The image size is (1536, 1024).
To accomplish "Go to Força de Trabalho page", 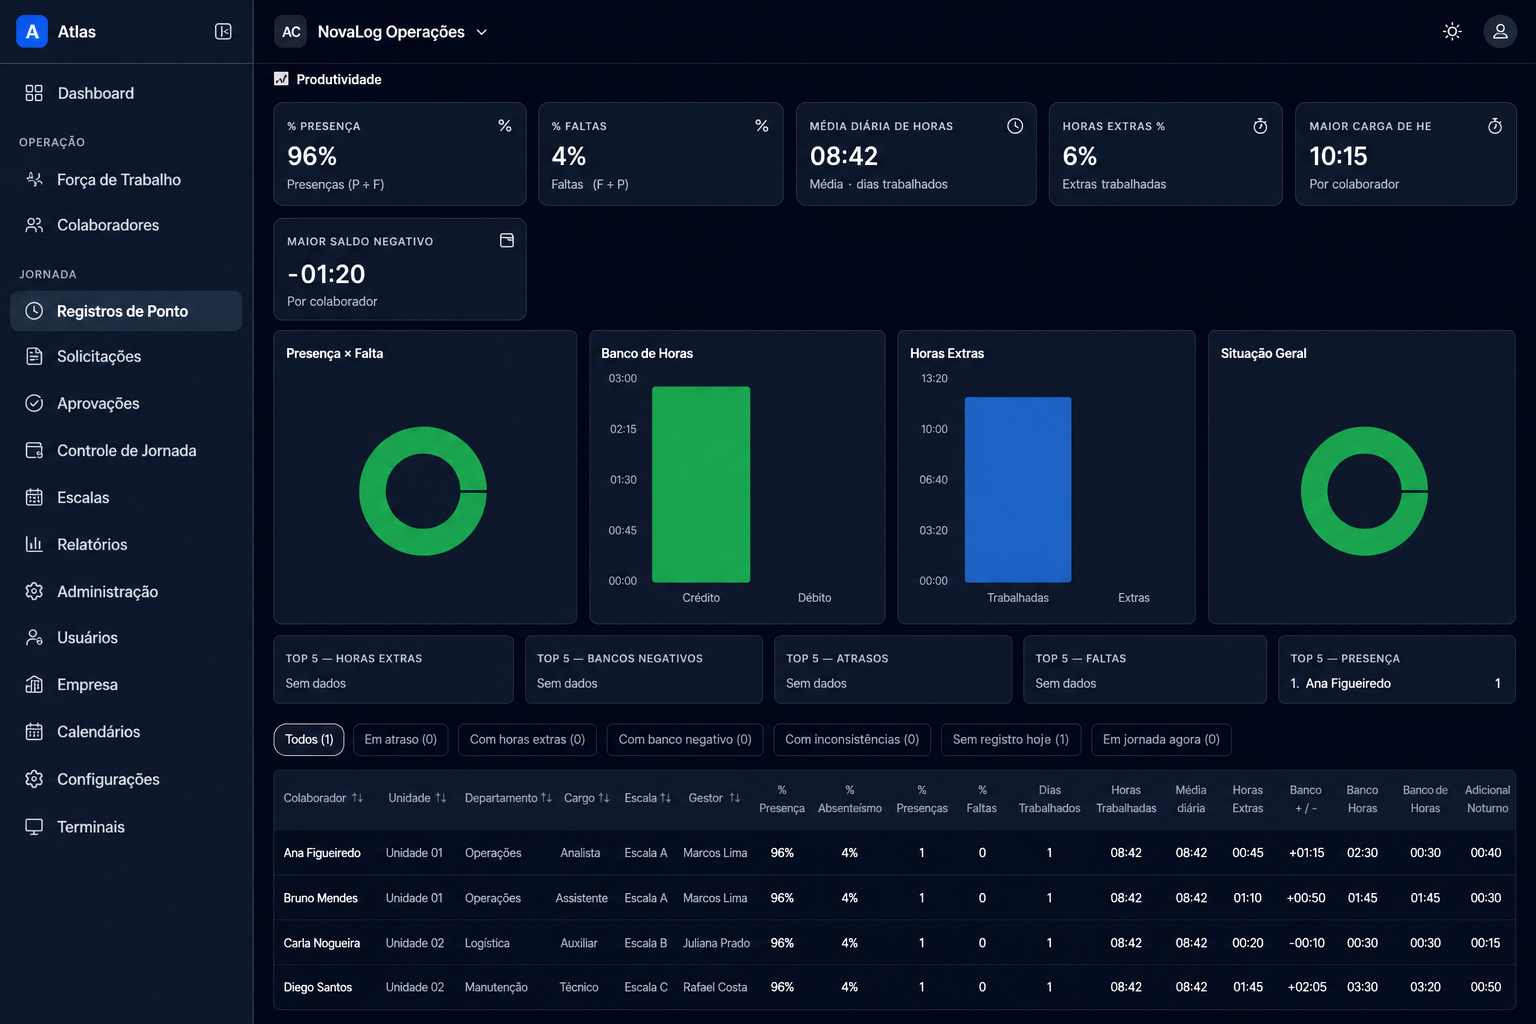I will coord(126,180).
